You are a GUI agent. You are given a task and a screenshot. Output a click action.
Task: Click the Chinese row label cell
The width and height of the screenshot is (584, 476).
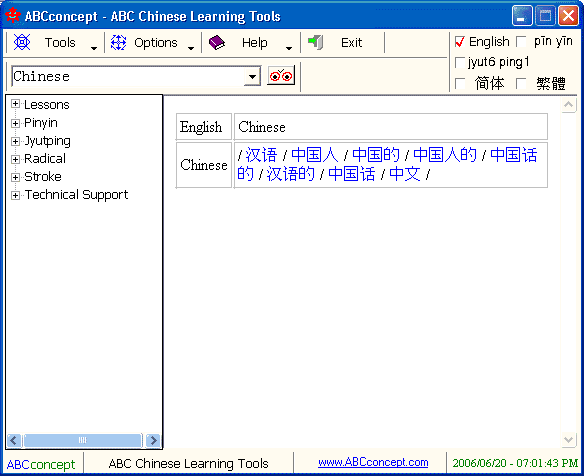(204, 165)
